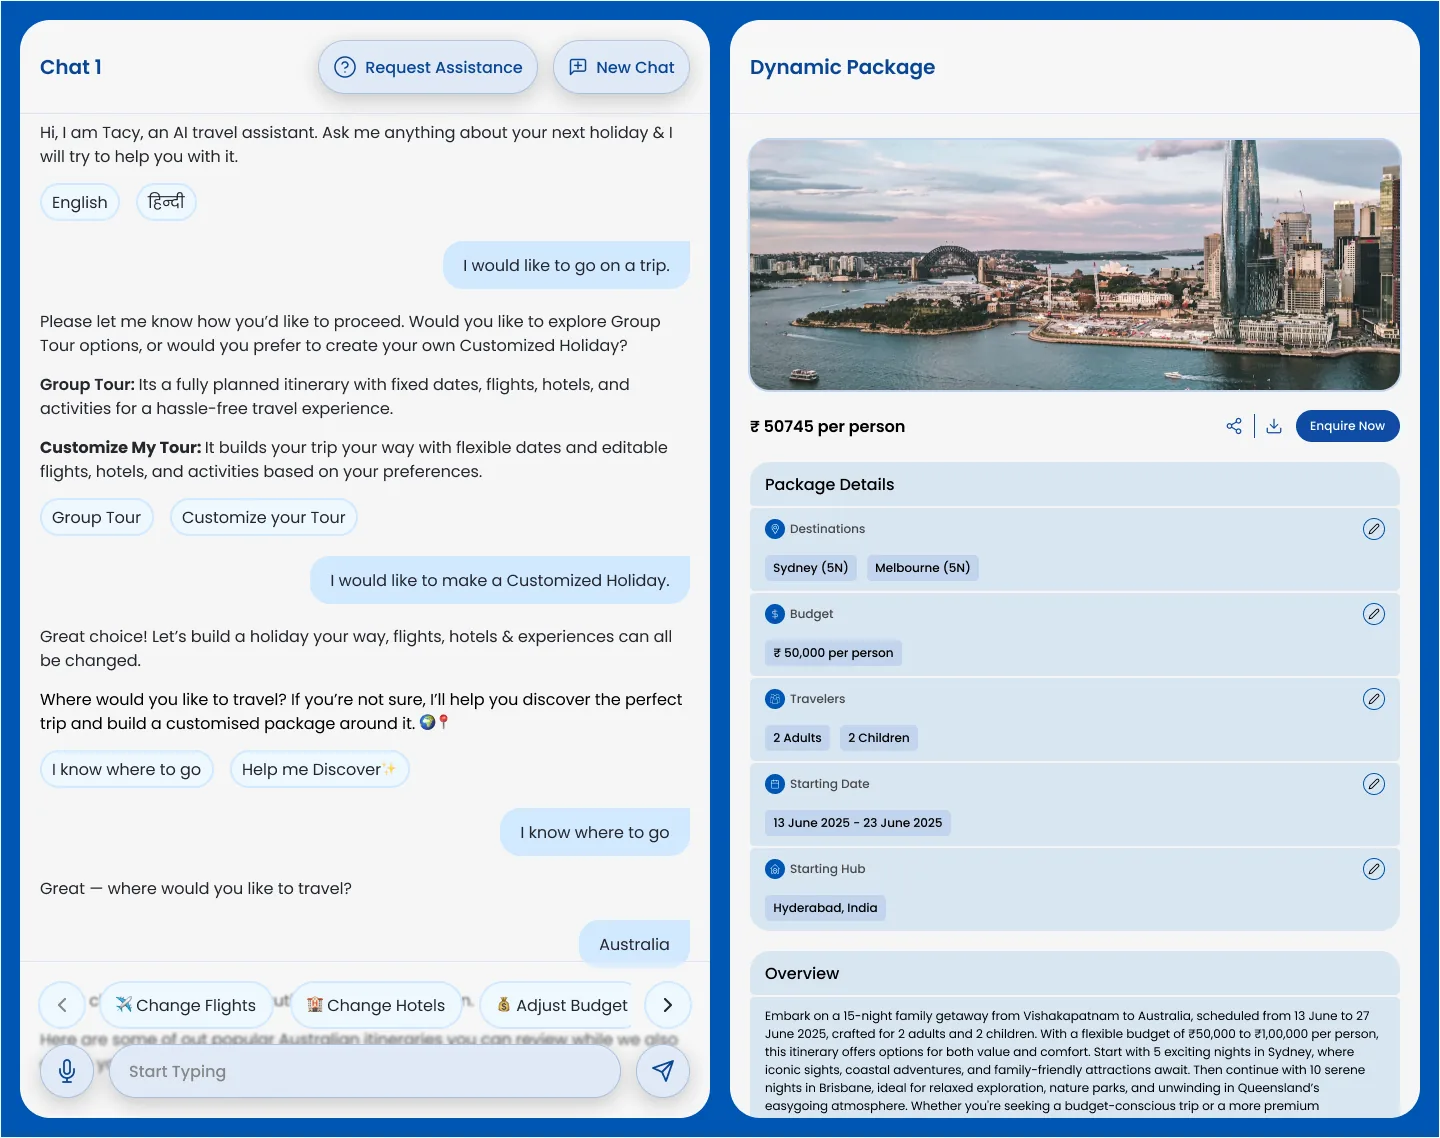1440x1138 pixels.
Task: Select English language chip
Action: point(80,202)
